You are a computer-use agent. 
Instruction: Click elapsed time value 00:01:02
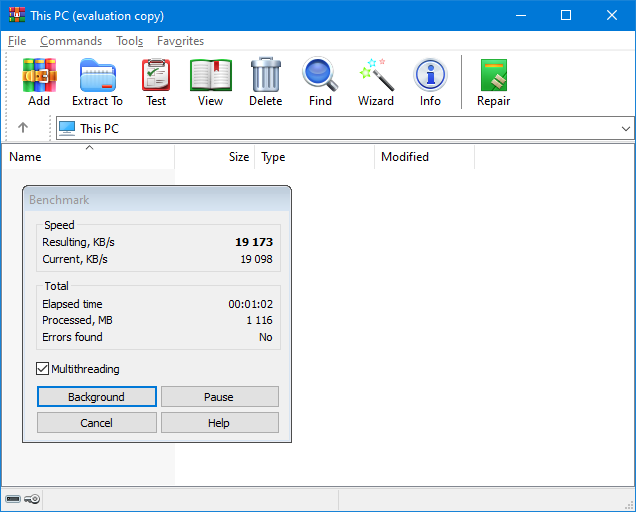tap(251, 304)
